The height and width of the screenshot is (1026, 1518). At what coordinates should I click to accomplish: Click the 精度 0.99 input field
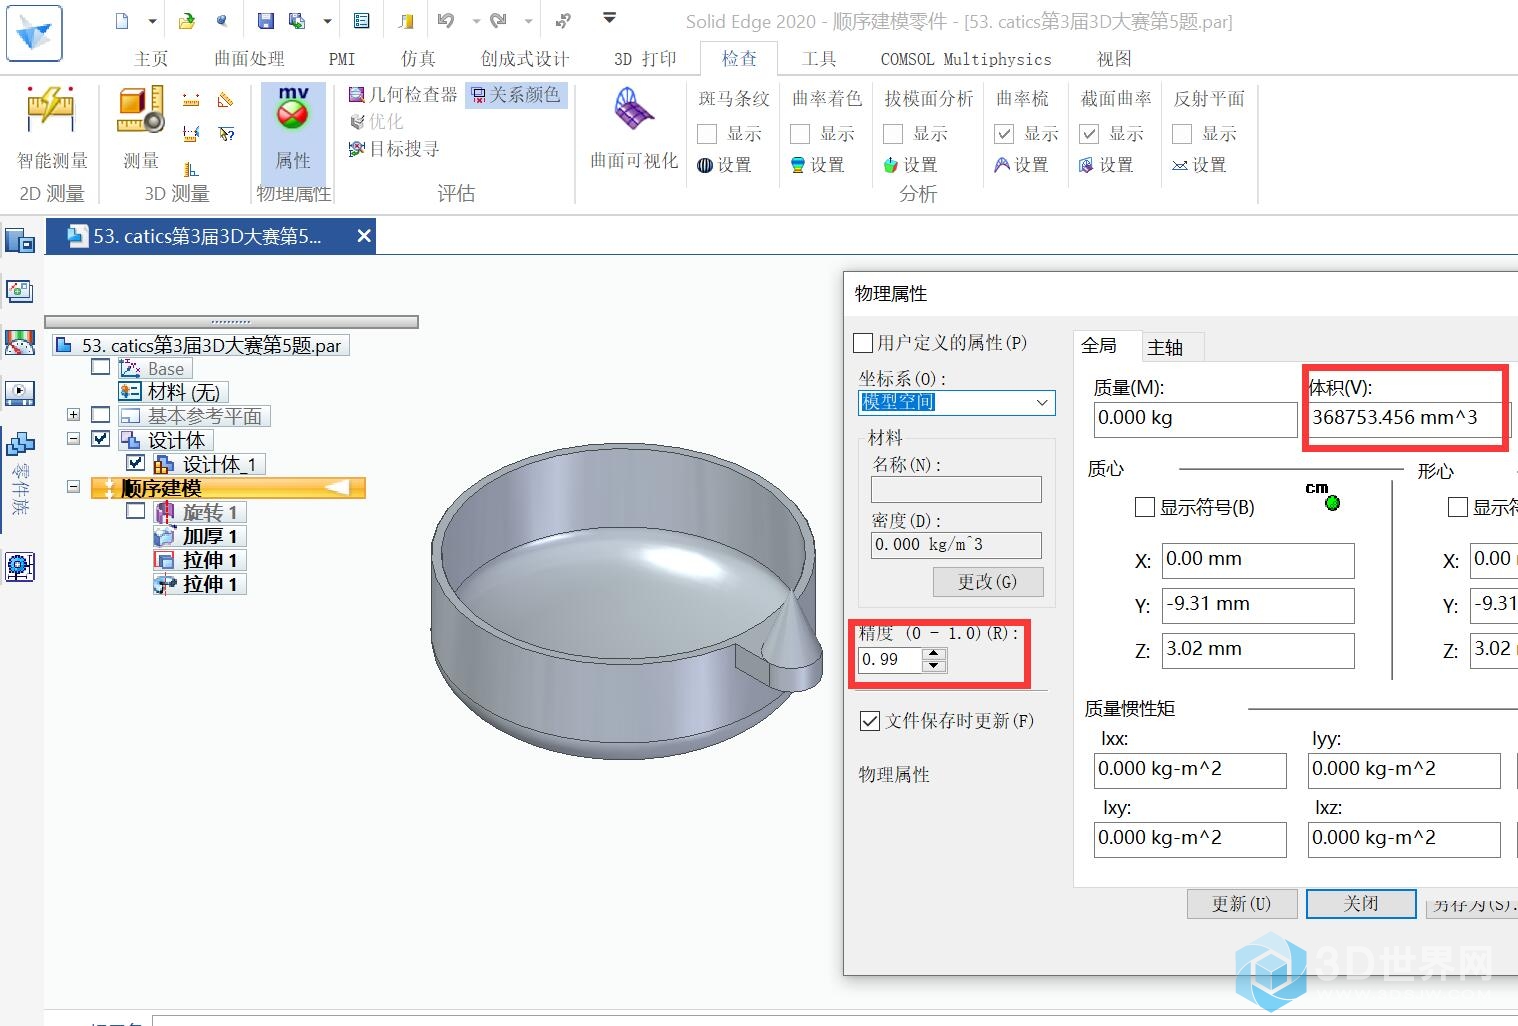pos(890,660)
